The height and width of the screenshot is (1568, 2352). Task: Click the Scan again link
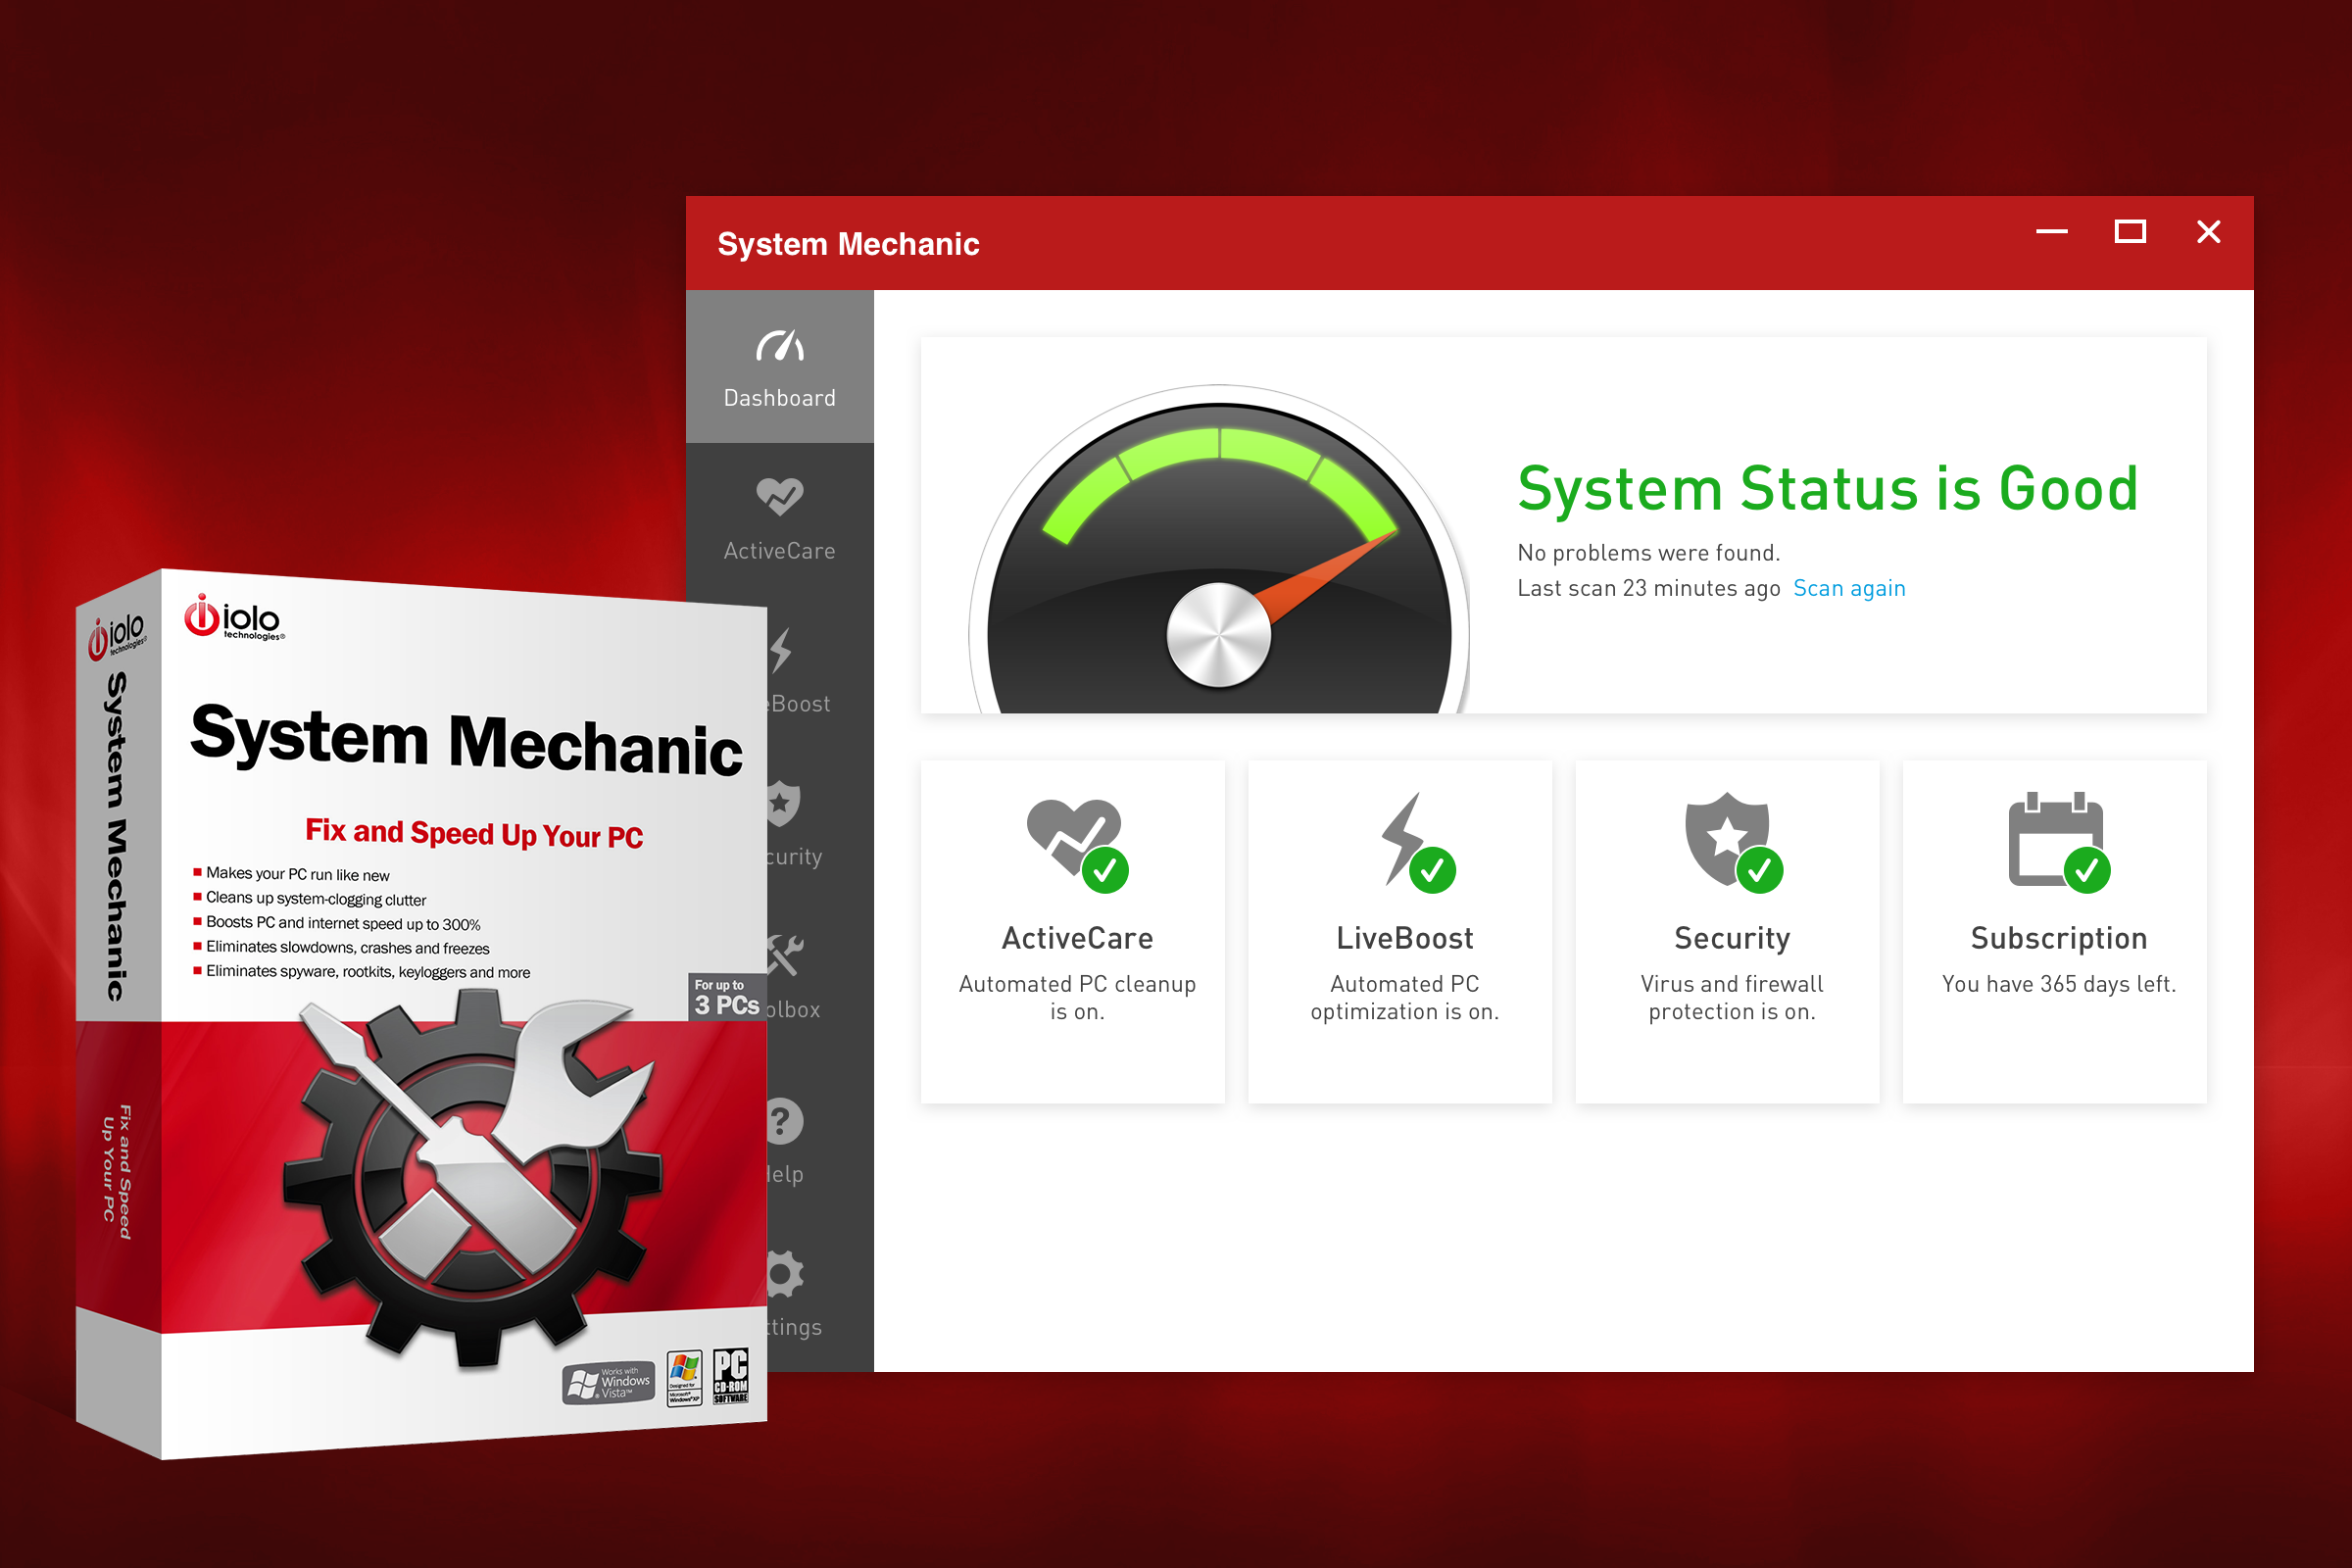point(1849,588)
